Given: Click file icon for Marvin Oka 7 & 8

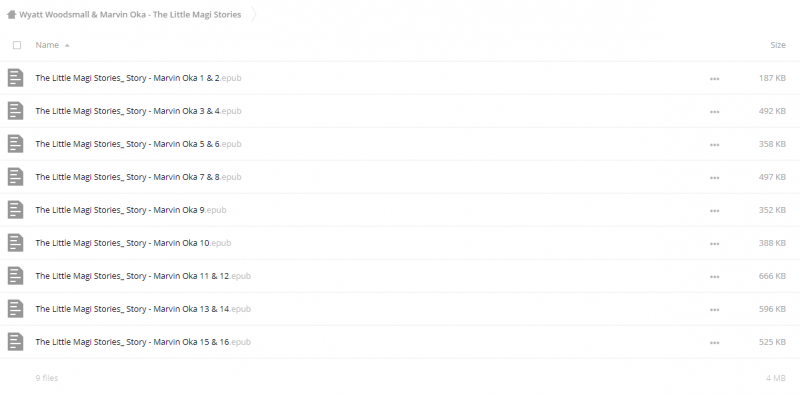Looking at the screenshot, I should point(15,177).
